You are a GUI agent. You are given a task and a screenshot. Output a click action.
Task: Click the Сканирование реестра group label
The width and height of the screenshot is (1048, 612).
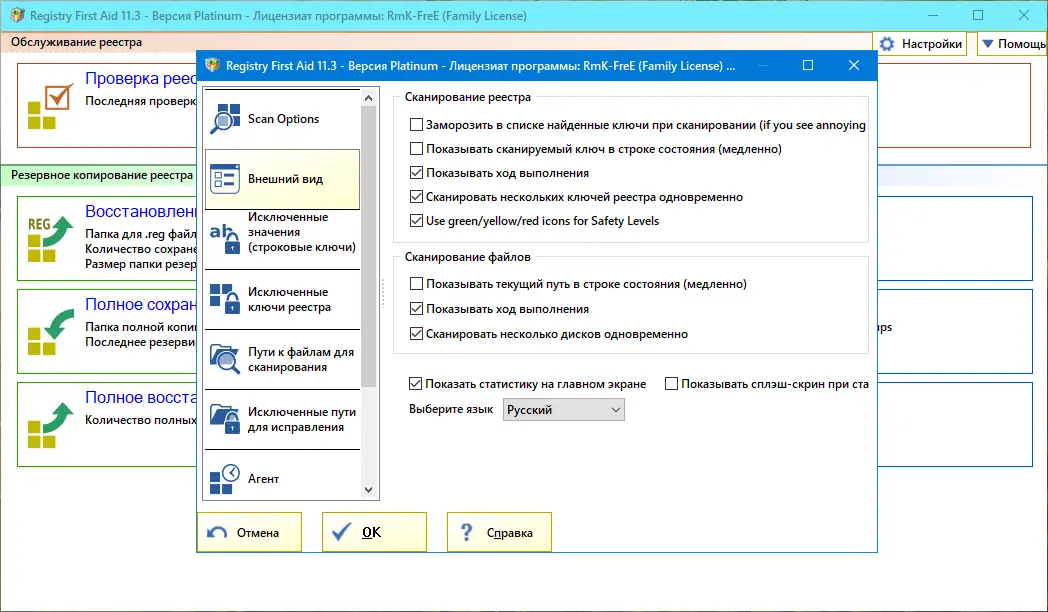click(468, 97)
